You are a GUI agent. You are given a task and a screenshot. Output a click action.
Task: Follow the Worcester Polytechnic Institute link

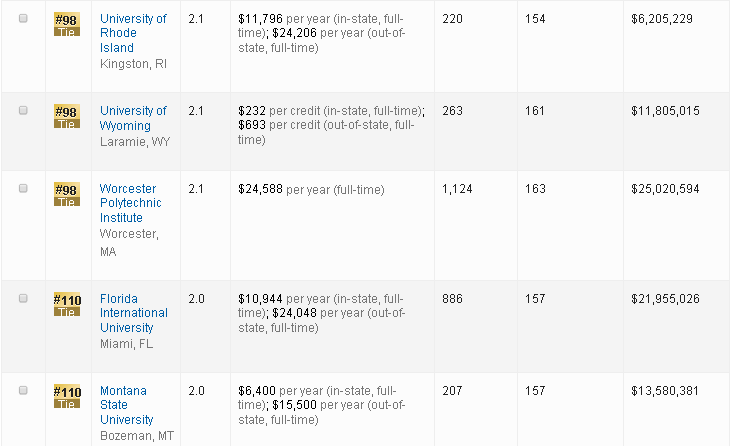coord(130,203)
